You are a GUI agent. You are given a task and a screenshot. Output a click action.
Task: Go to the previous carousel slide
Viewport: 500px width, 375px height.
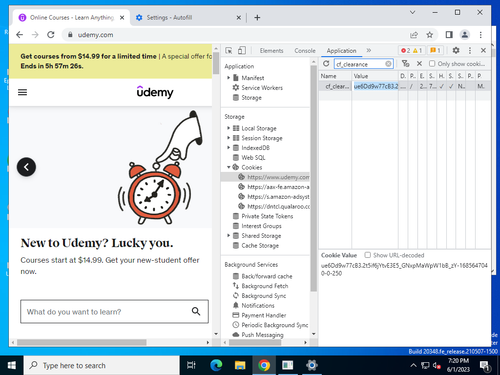point(26,167)
